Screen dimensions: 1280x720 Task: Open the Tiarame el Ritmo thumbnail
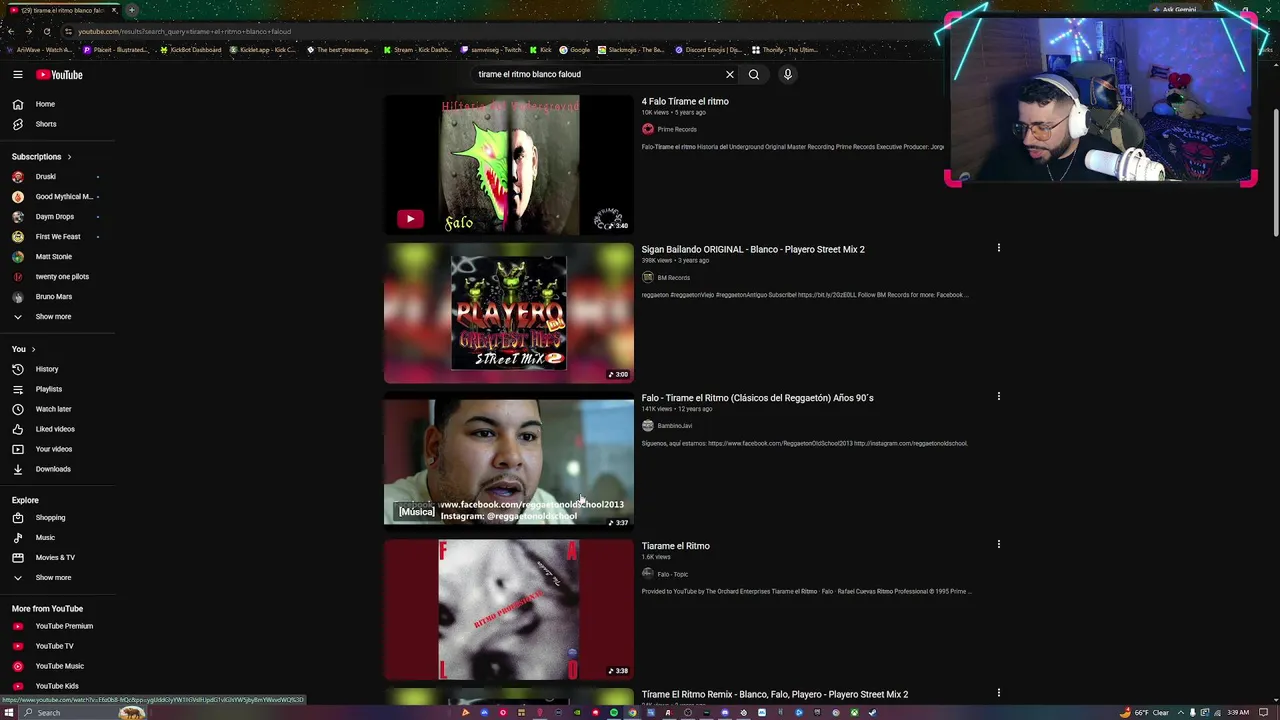[509, 610]
